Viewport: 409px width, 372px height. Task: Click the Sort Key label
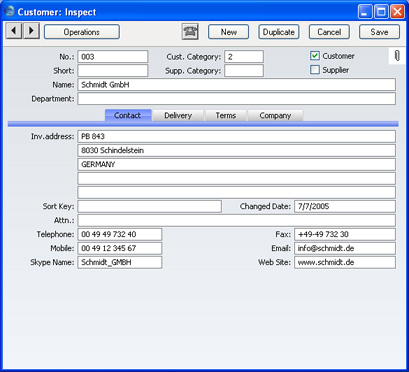pyautogui.click(x=58, y=206)
